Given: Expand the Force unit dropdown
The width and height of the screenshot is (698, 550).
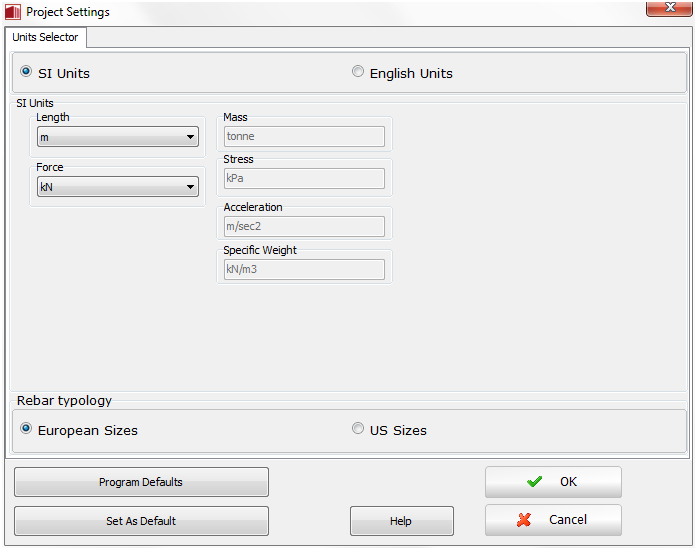Looking at the screenshot, I should click(x=118, y=186).
